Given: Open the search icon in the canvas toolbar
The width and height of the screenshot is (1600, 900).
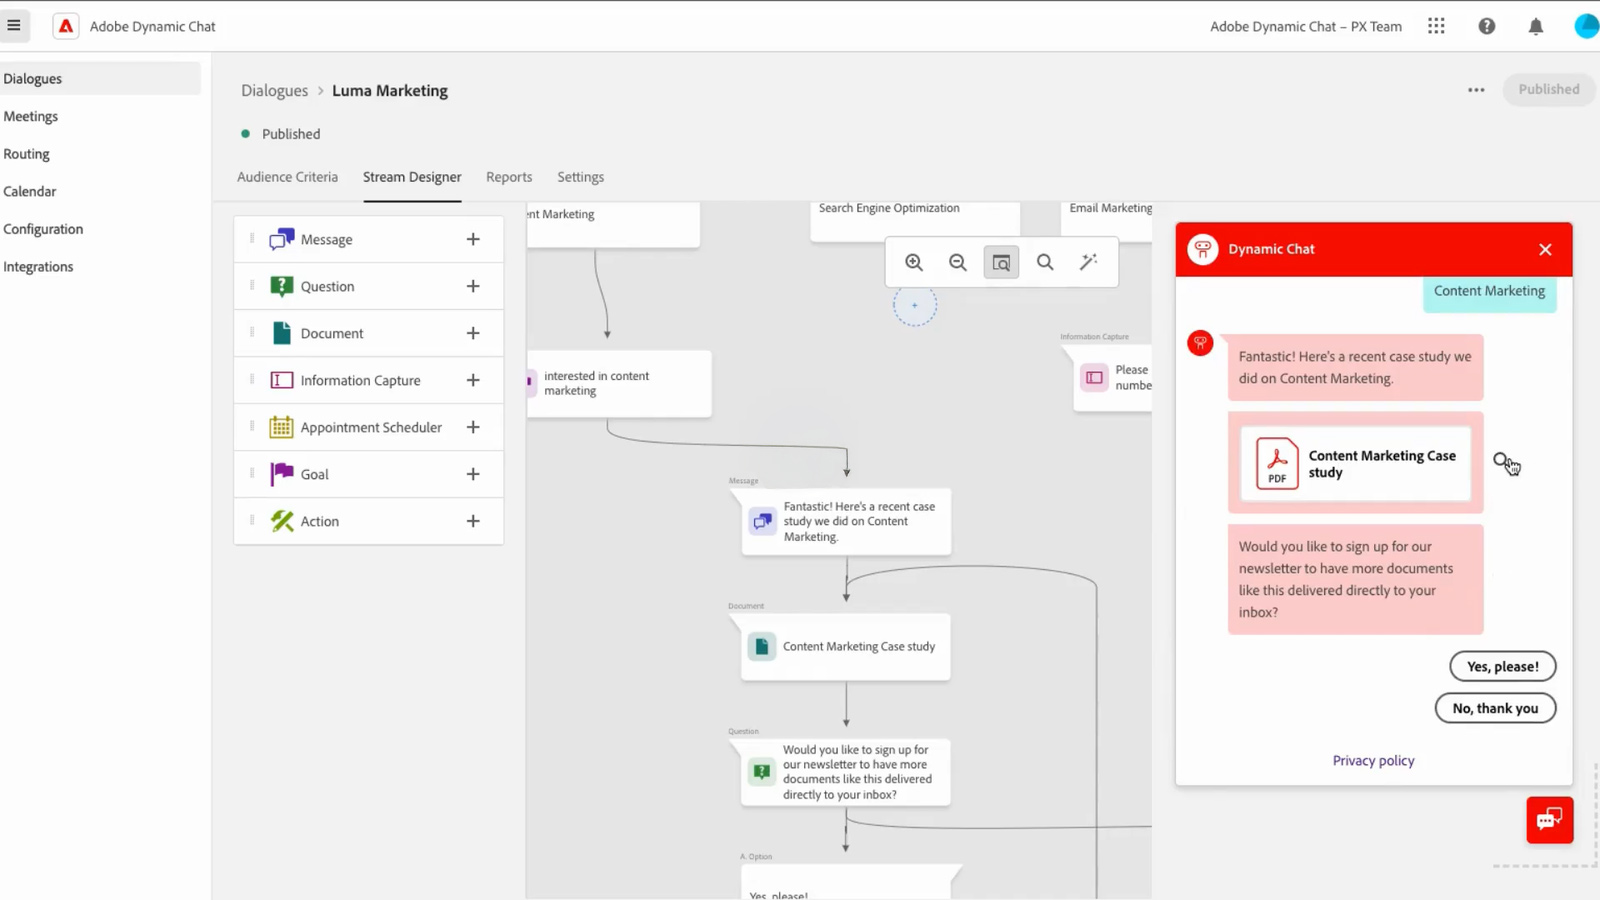Looking at the screenshot, I should 1045,261.
